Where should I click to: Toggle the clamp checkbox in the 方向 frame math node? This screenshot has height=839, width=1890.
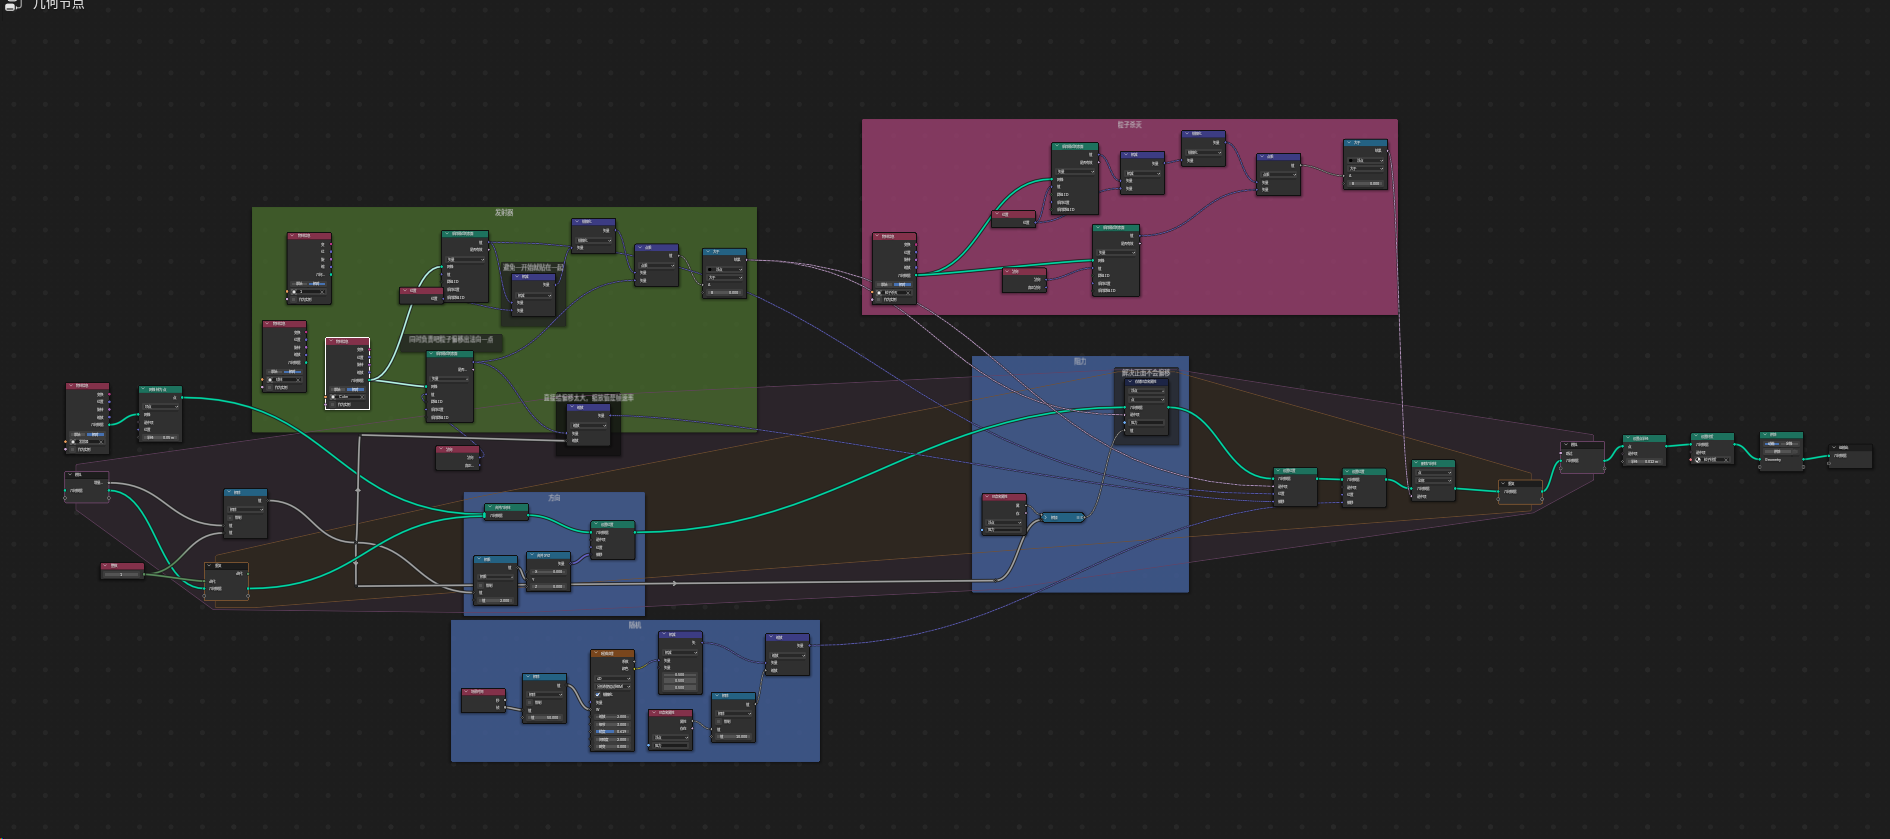tap(481, 585)
